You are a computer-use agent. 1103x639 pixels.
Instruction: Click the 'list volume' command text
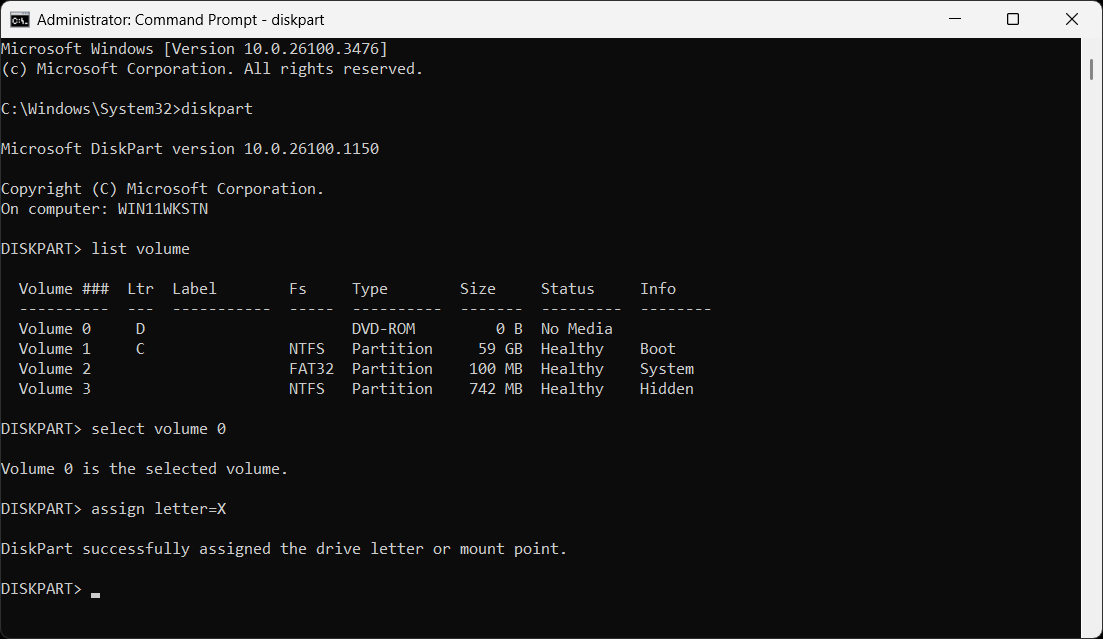click(141, 249)
